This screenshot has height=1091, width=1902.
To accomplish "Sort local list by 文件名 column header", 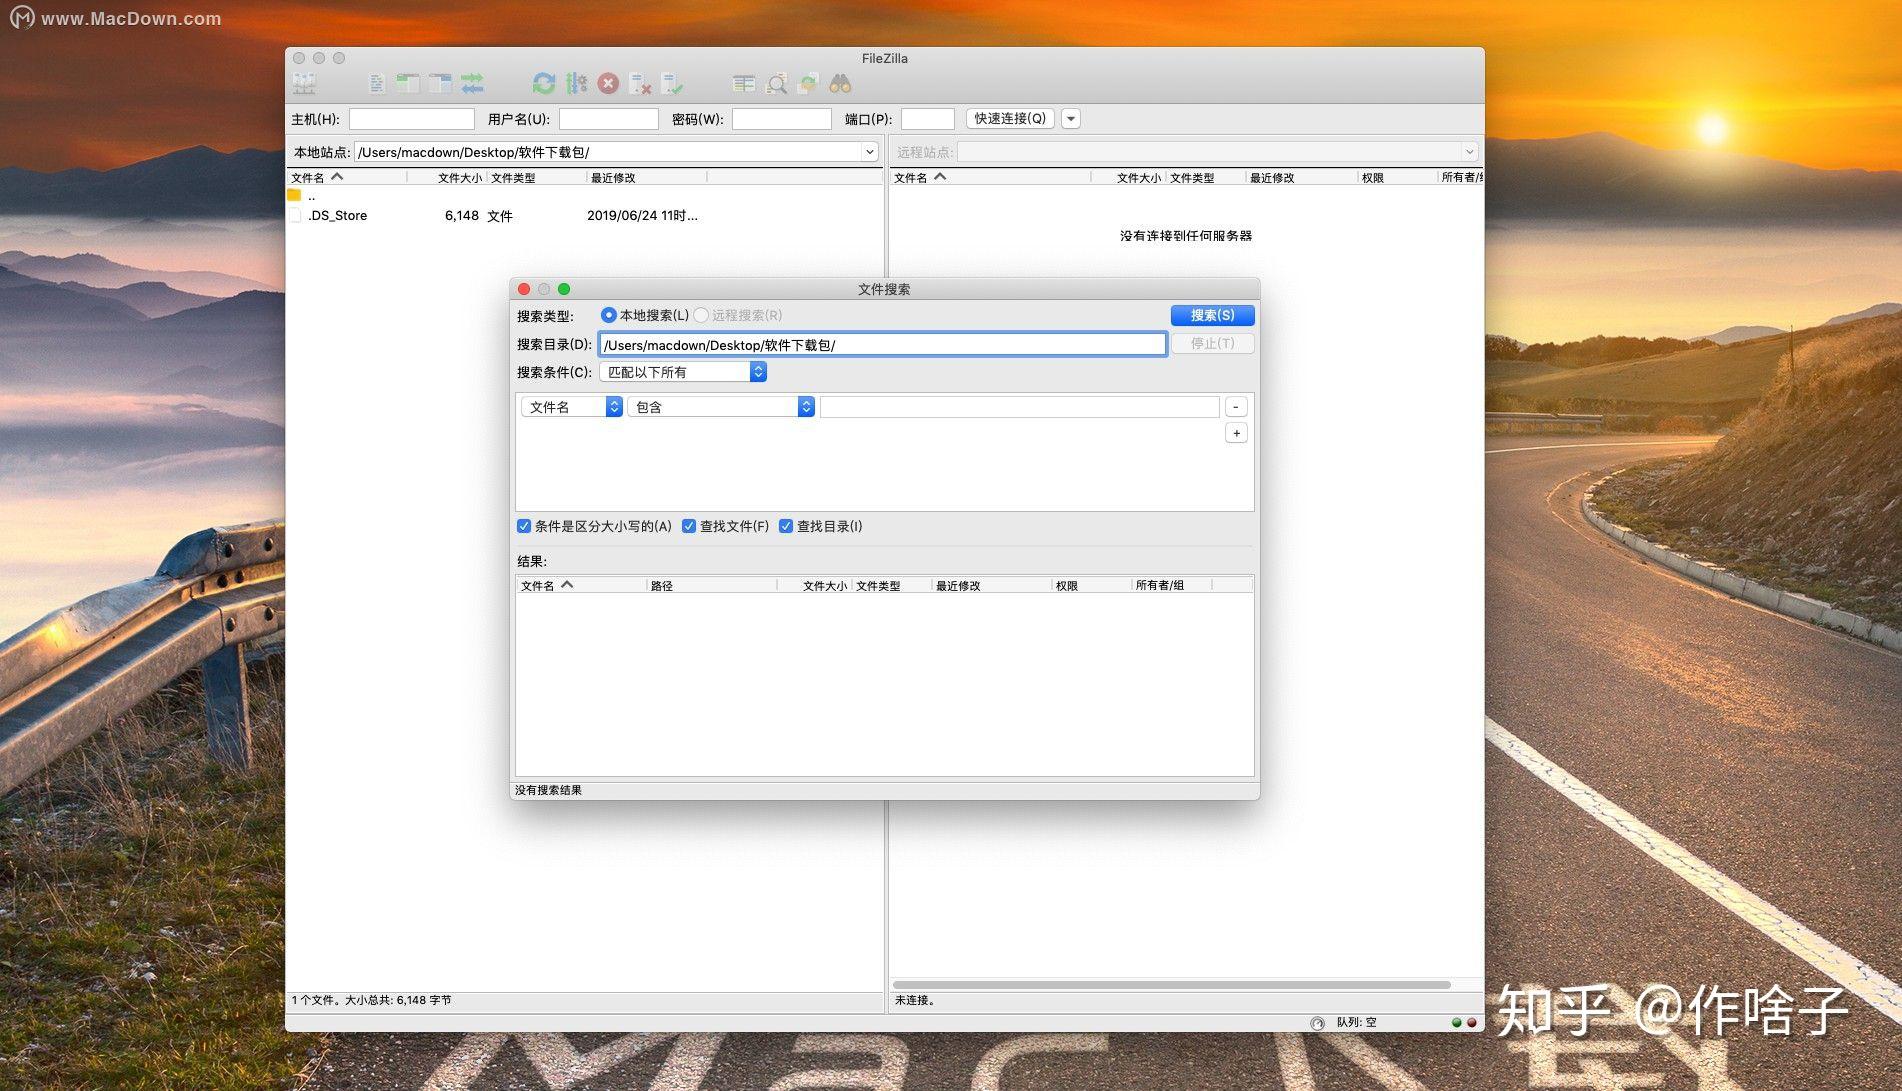I will tap(346, 177).
